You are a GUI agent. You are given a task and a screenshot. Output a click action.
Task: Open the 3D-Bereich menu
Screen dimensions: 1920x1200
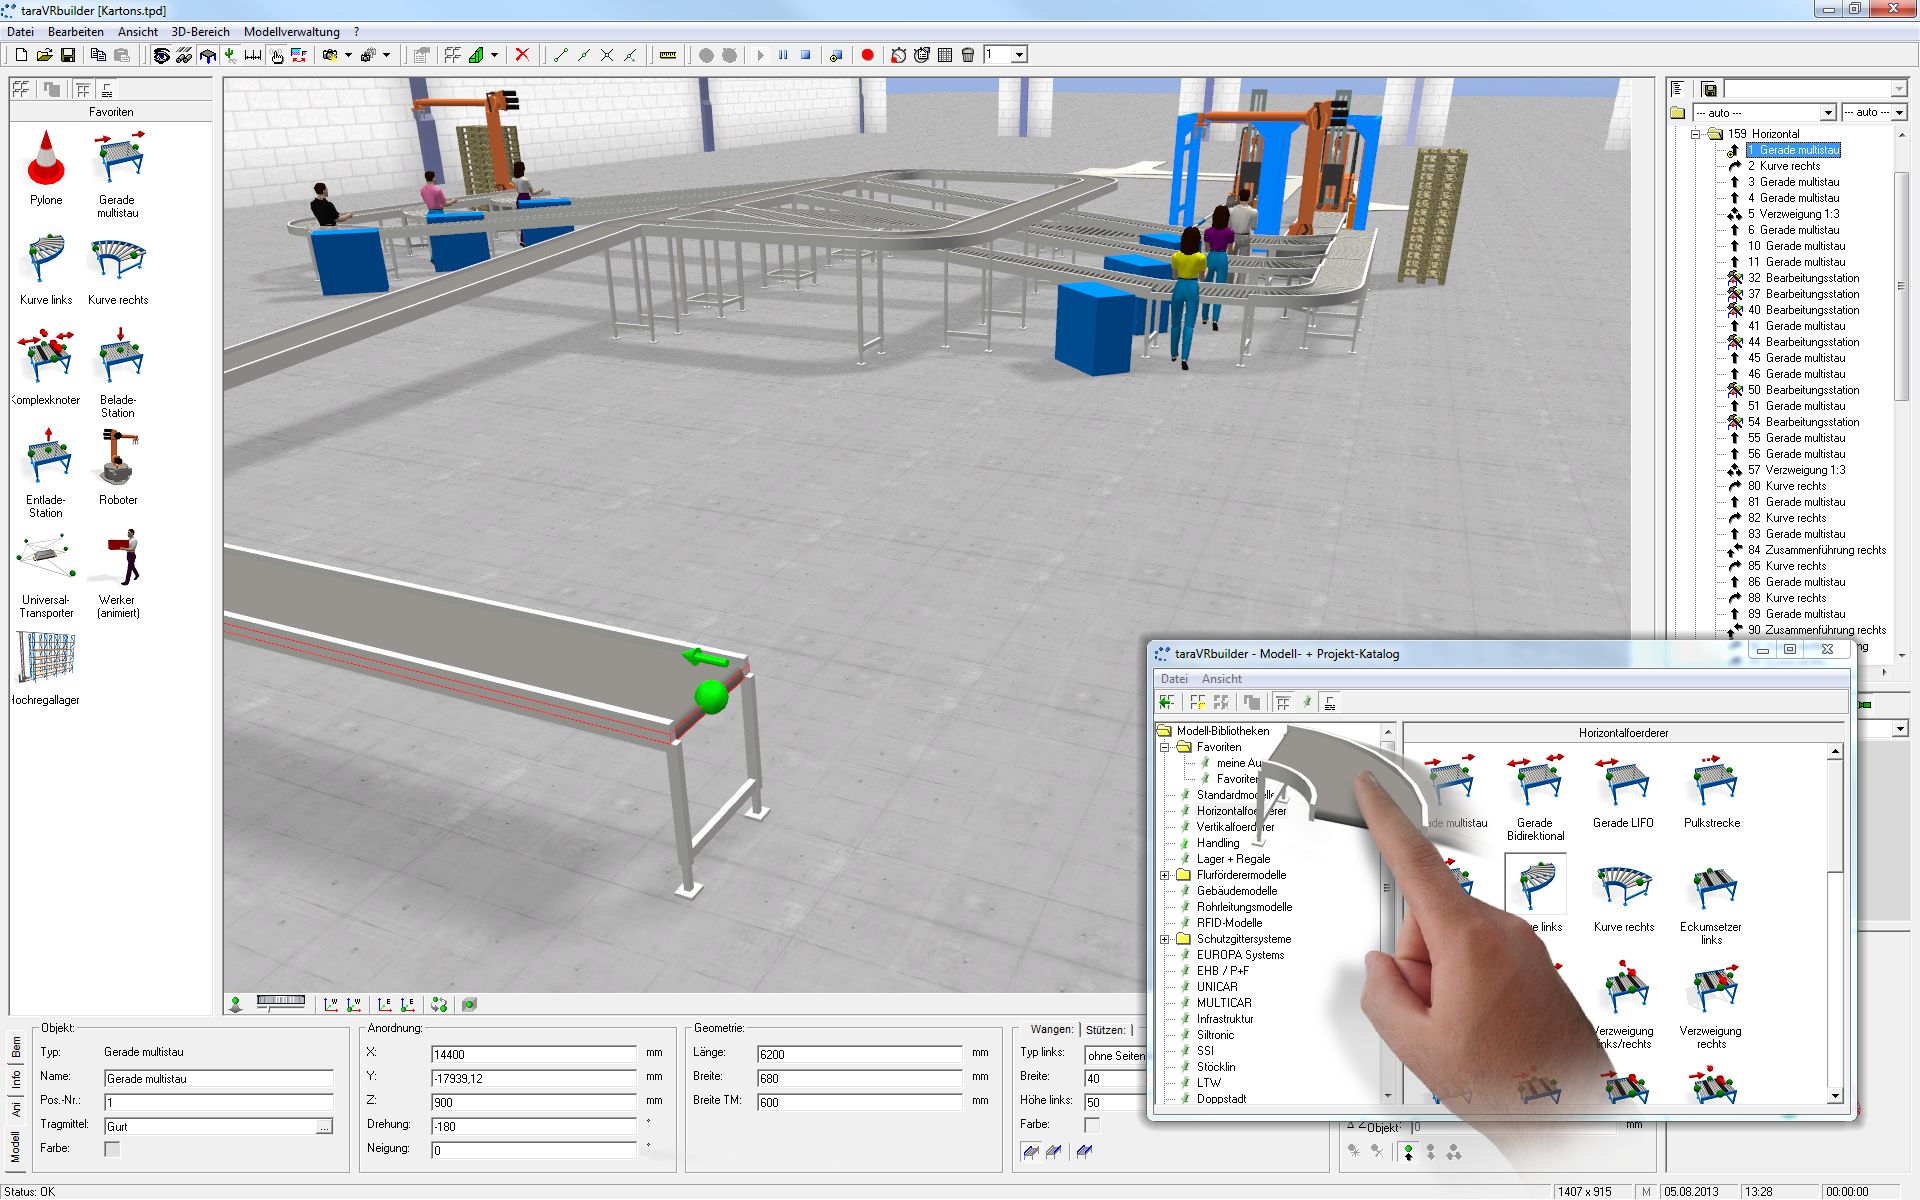(200, 32)
